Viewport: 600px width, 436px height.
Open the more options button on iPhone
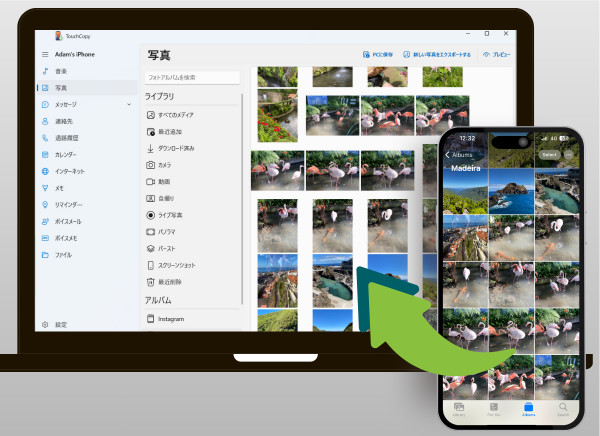pyautogui.click(x=569, y=155)
